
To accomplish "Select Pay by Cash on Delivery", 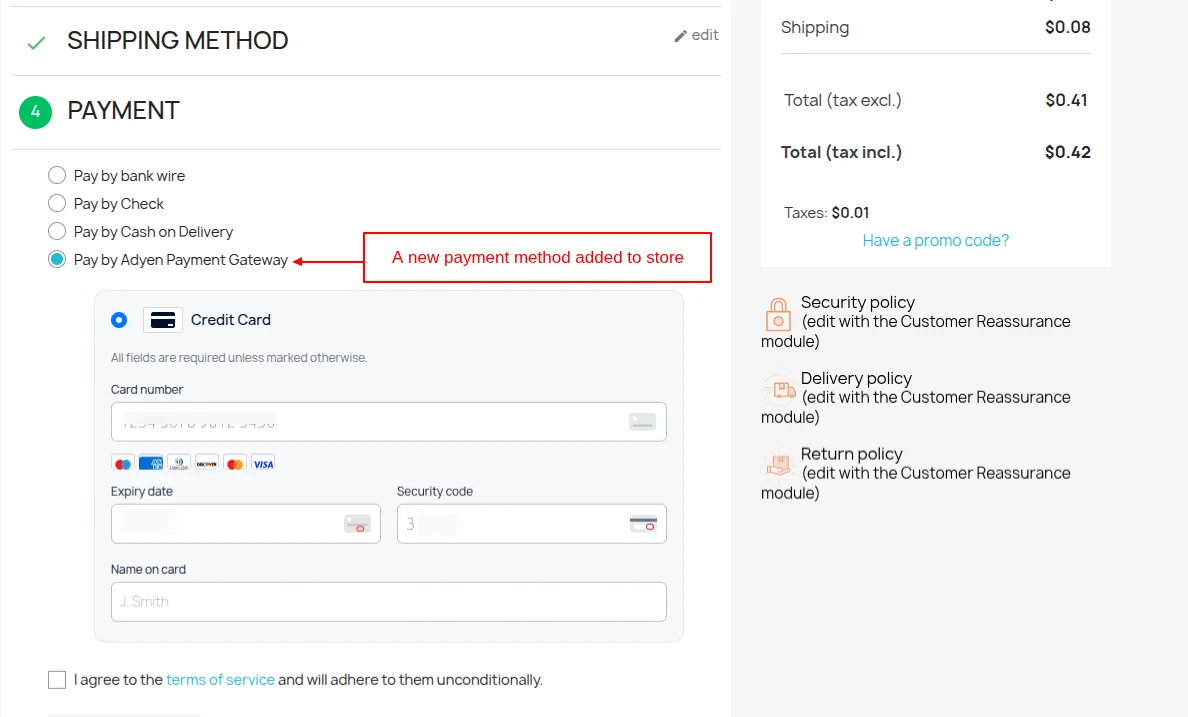I will 57,231.
